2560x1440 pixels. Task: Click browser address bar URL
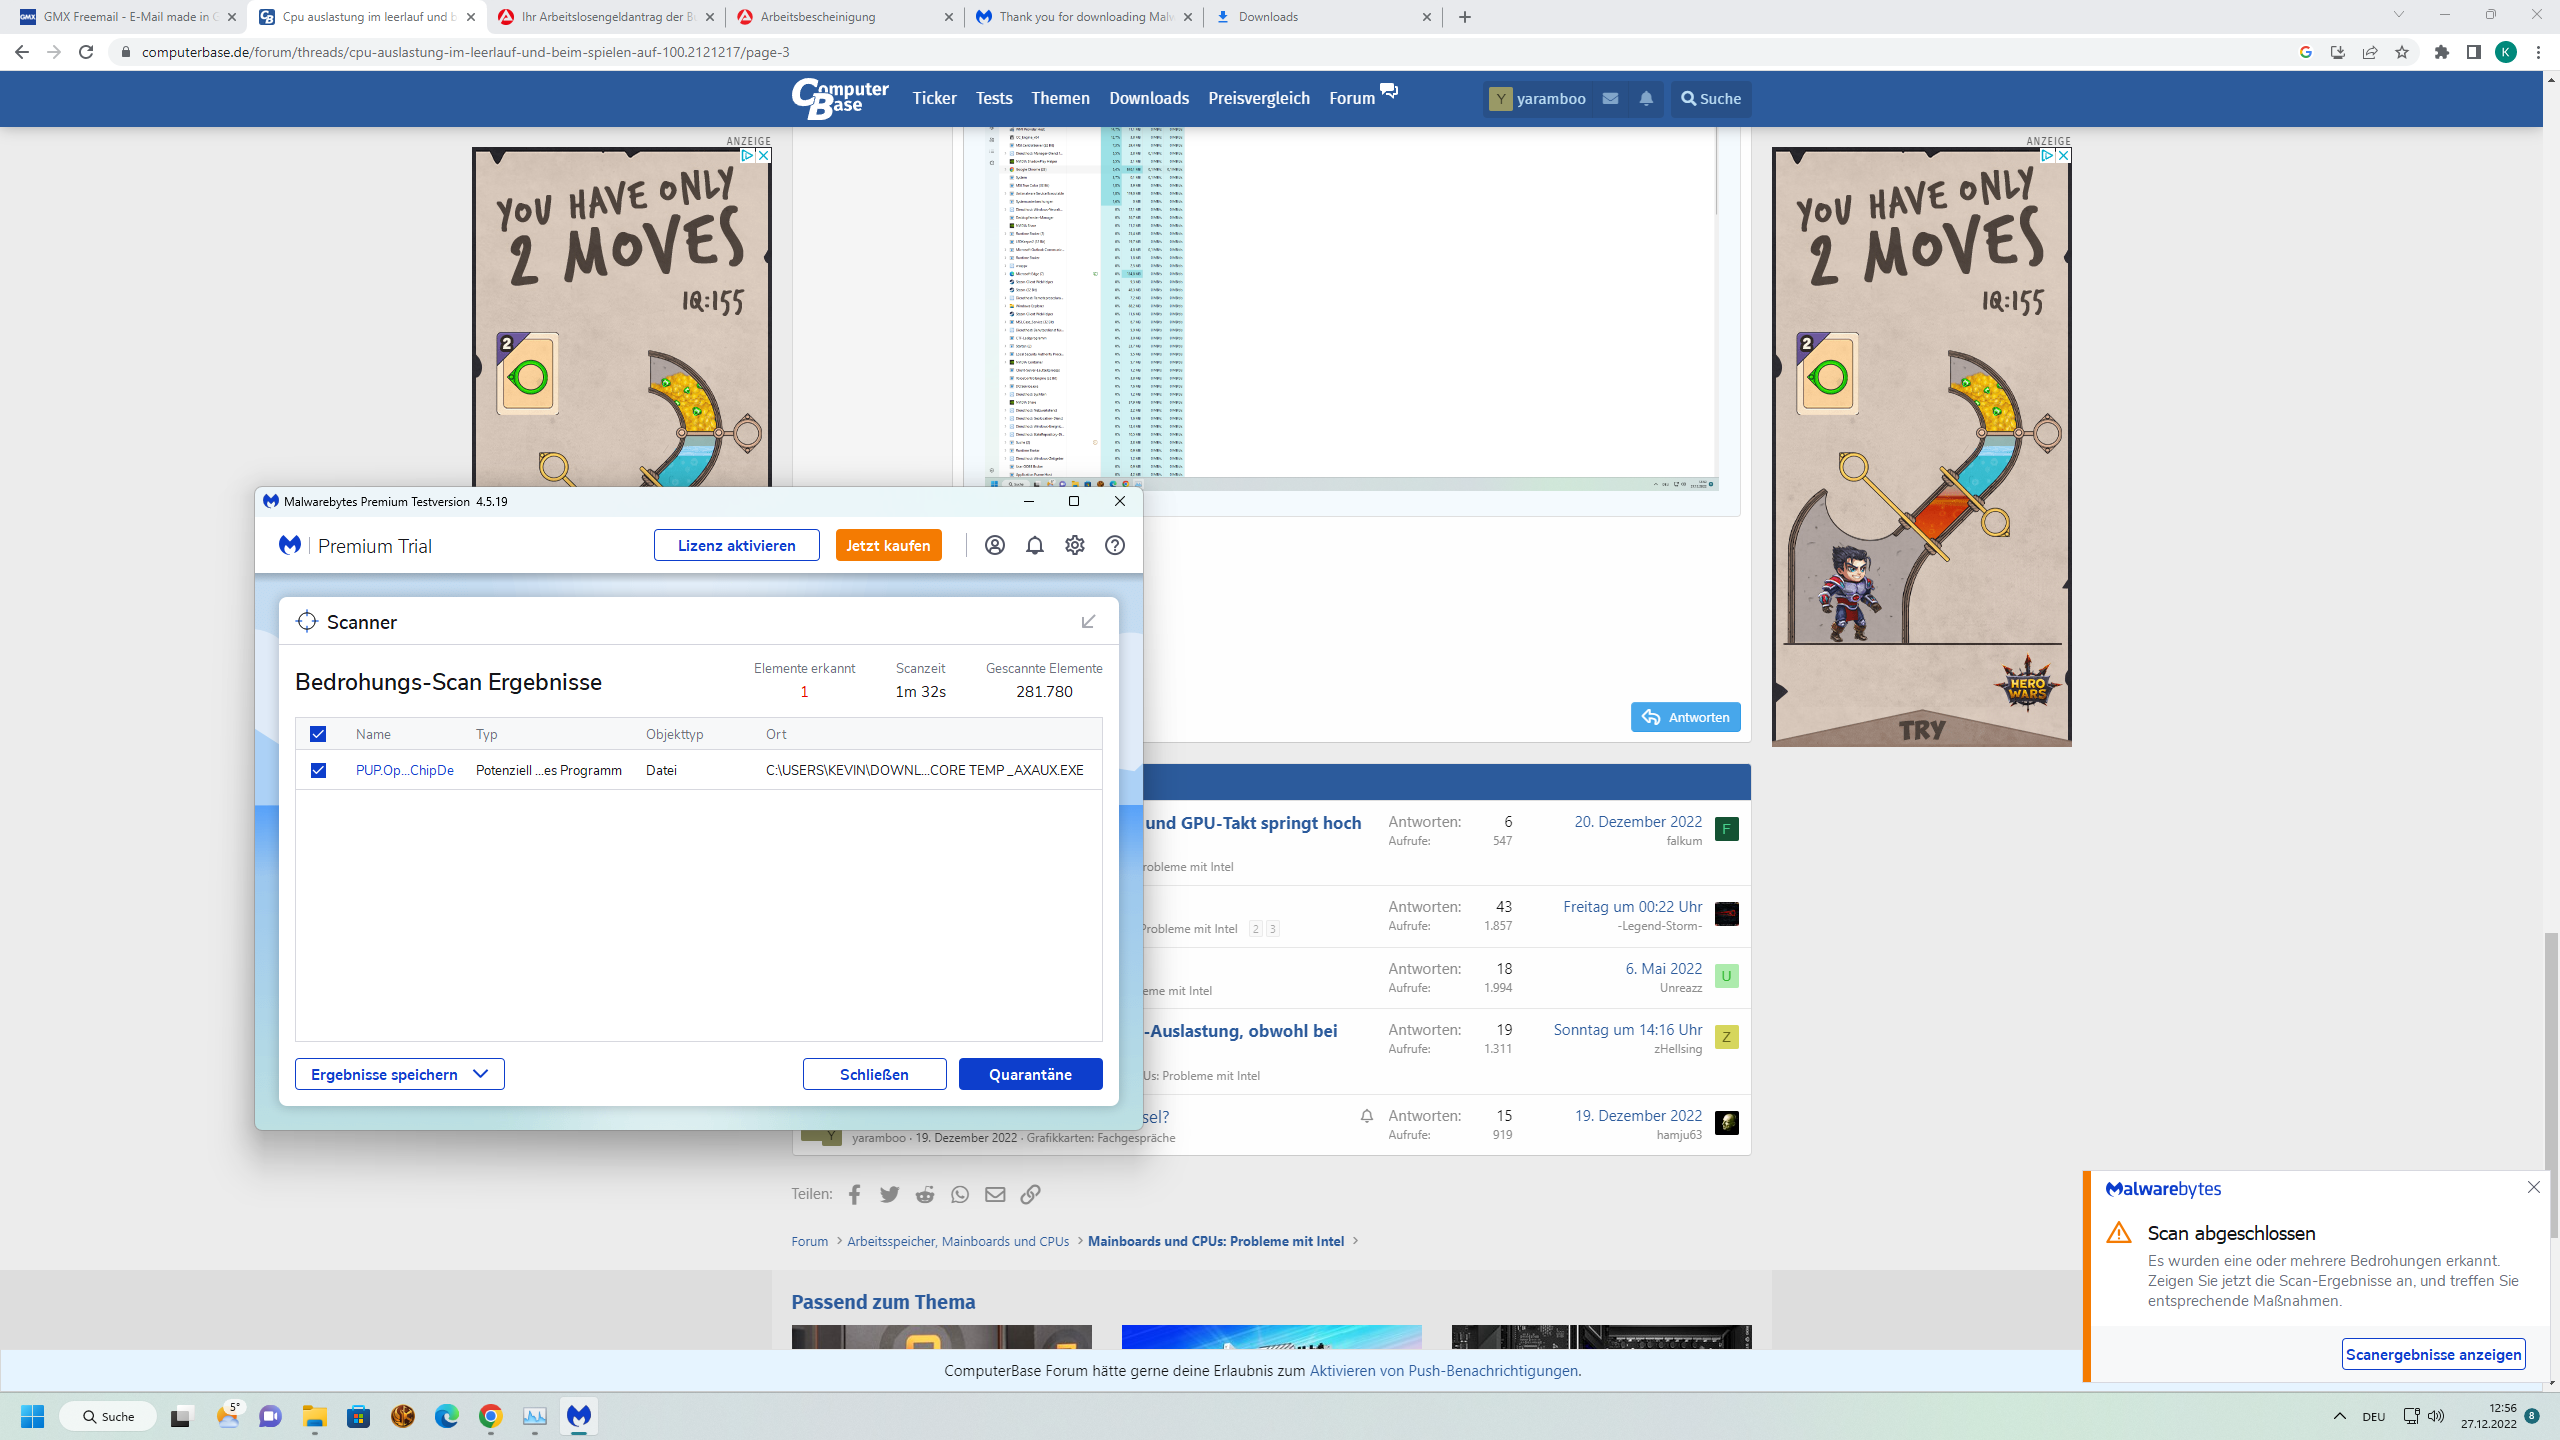(465, 52)
